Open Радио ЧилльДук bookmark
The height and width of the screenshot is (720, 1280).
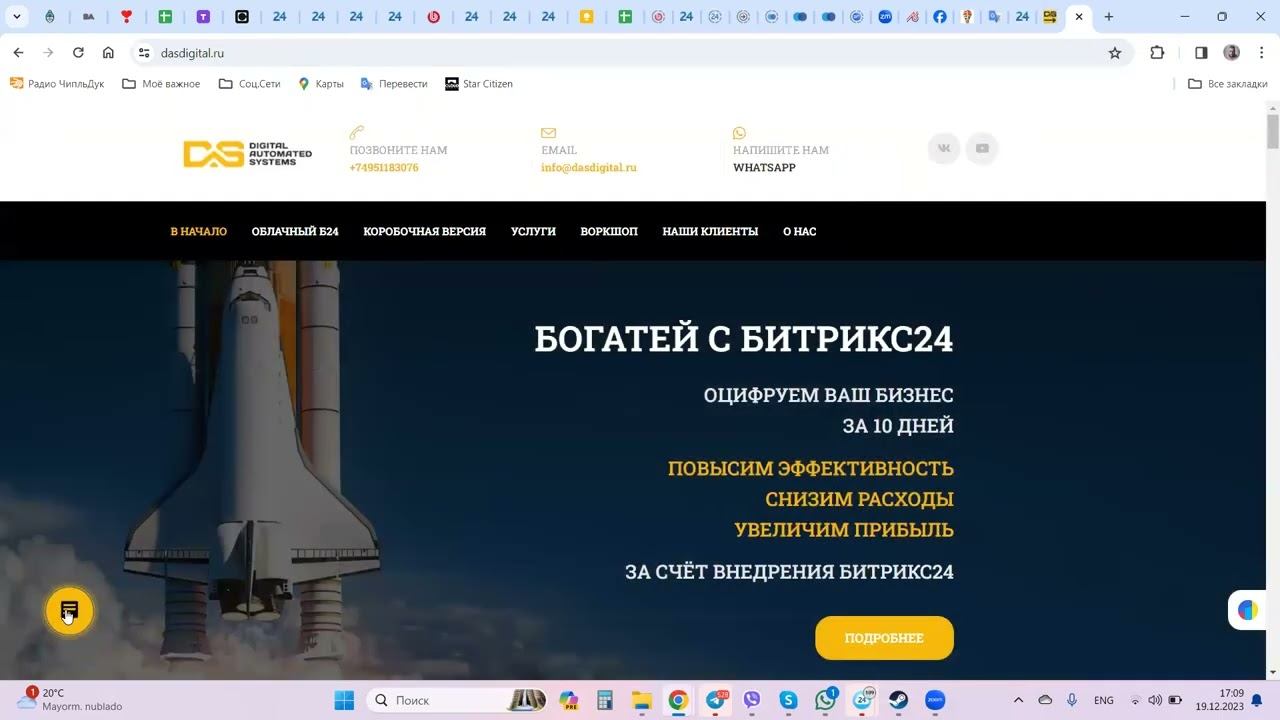click(57, 84)
